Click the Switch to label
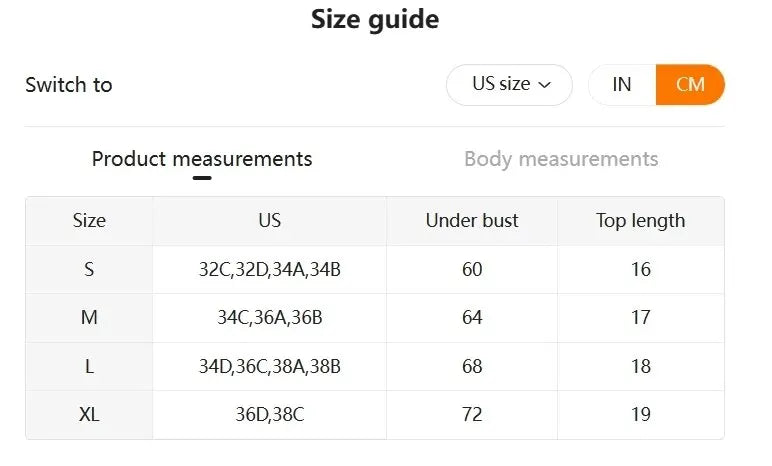The image size is (772, 466). [69, 85]
